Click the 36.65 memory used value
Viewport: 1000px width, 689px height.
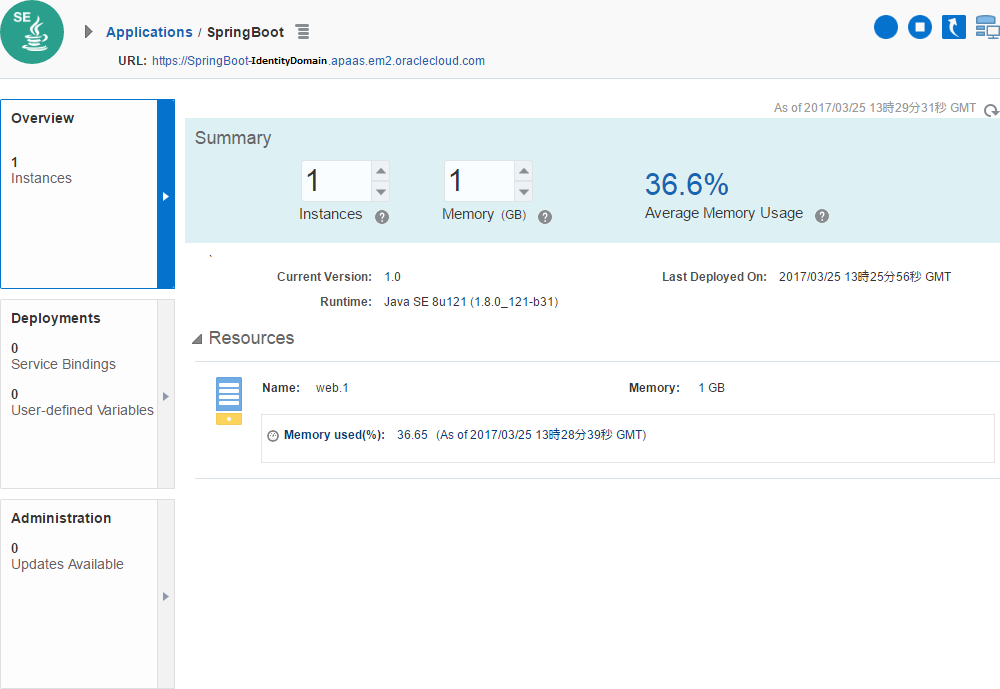coord(412,435)
